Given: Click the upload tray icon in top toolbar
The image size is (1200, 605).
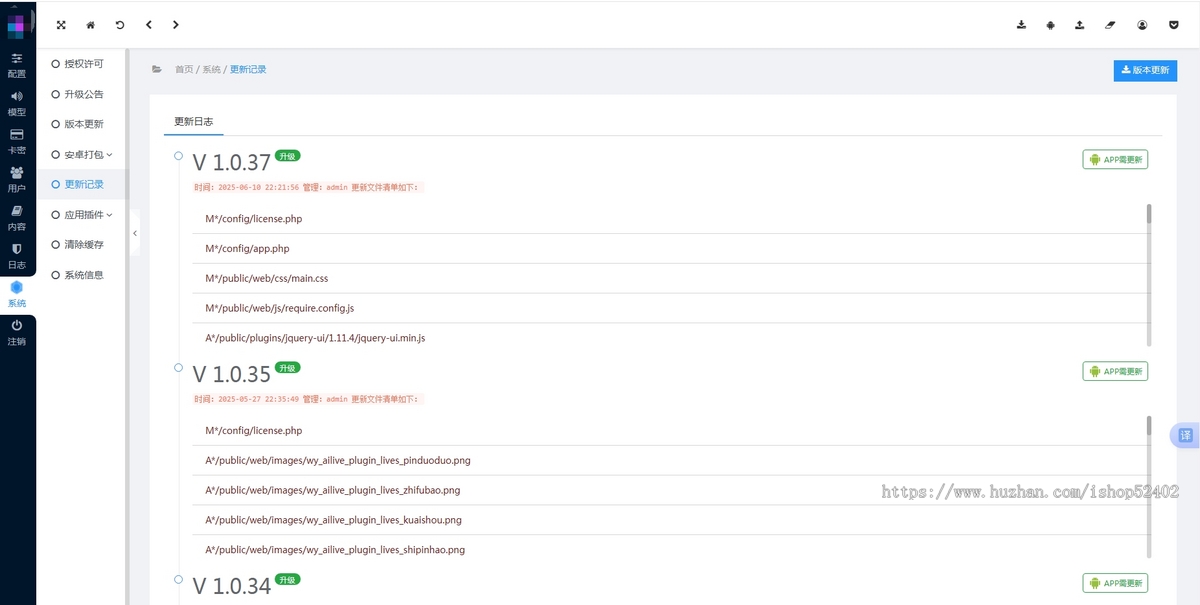Looking at the screenshot, I should click(1080, 25).
